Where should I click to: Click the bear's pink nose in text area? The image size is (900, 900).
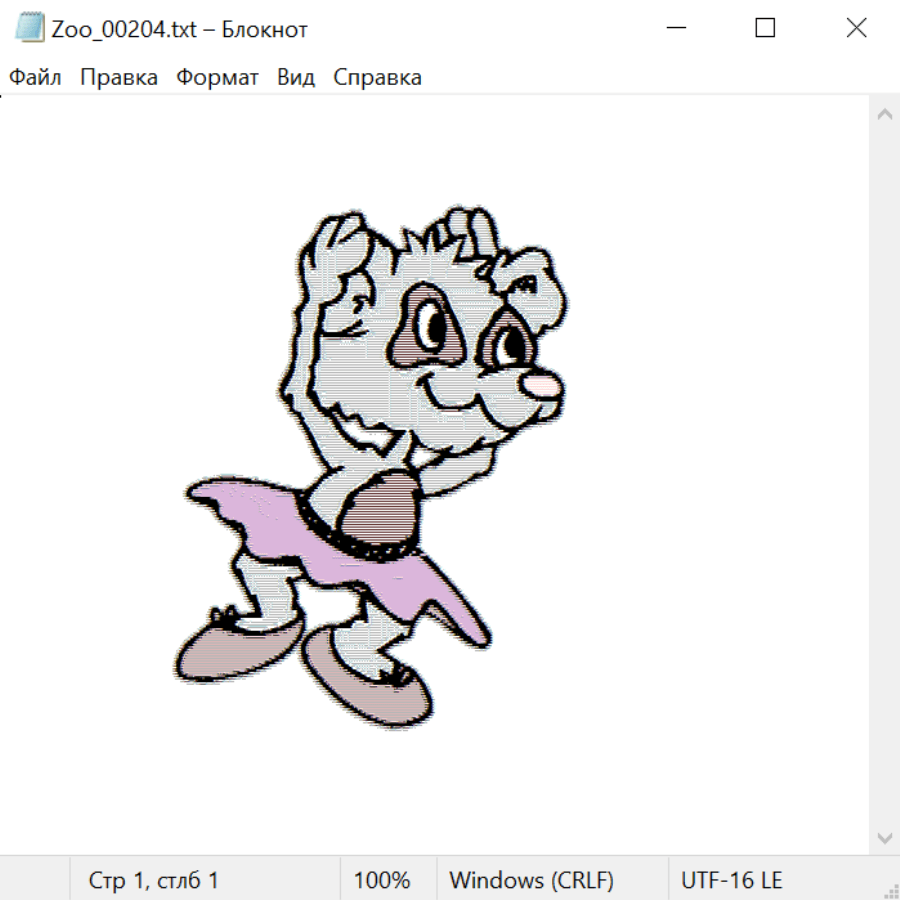[539, 386]
